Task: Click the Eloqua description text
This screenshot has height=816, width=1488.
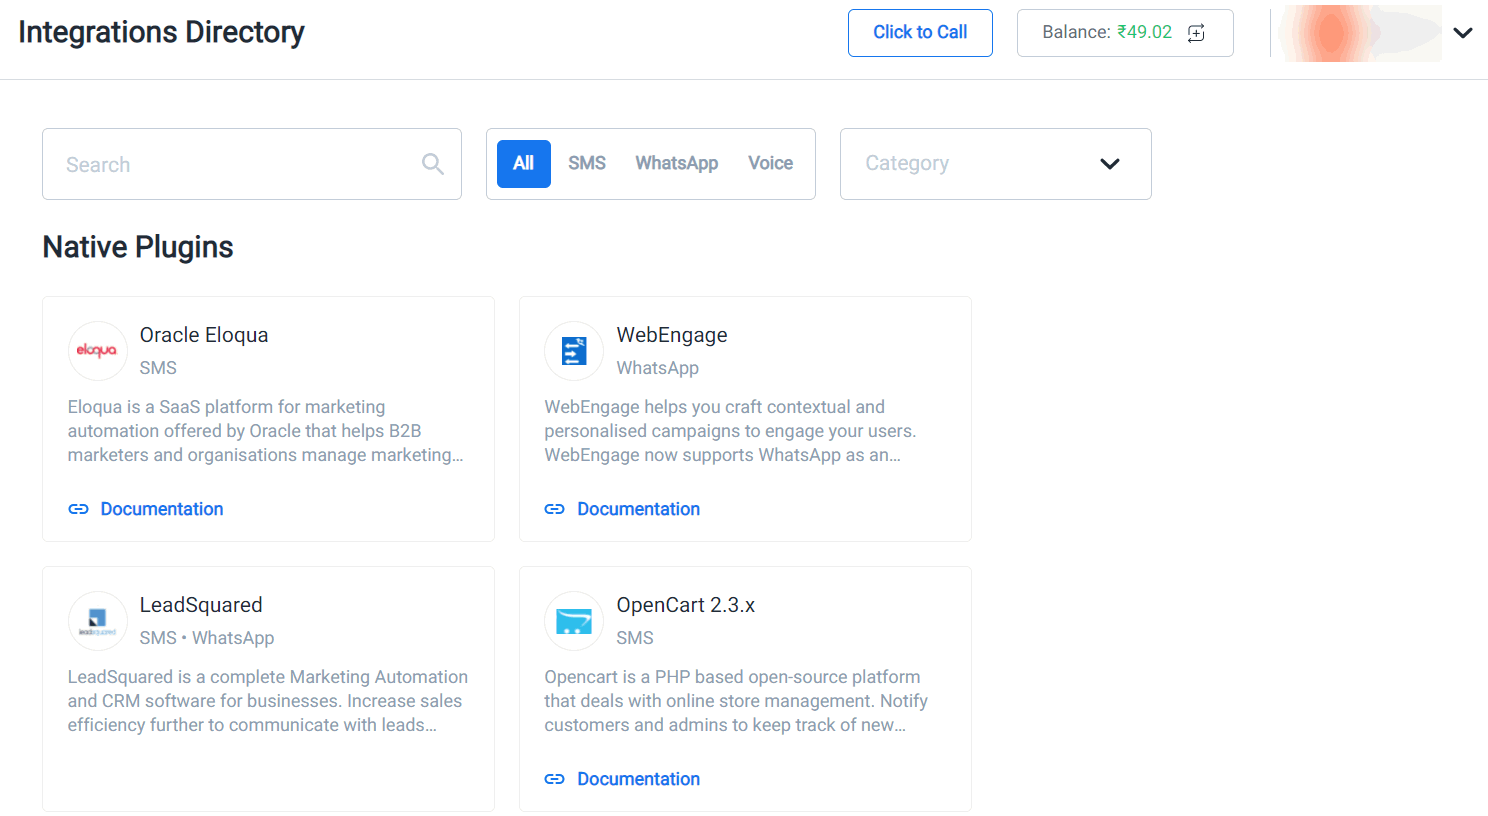Action: pyautogui.click(x=266, y=431)
